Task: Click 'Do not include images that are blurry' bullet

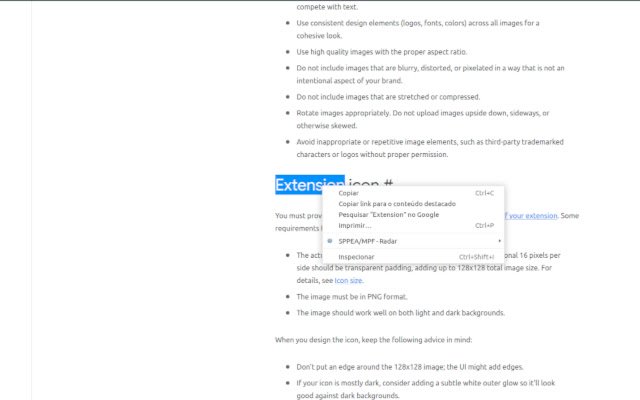Action: point(431,74)
